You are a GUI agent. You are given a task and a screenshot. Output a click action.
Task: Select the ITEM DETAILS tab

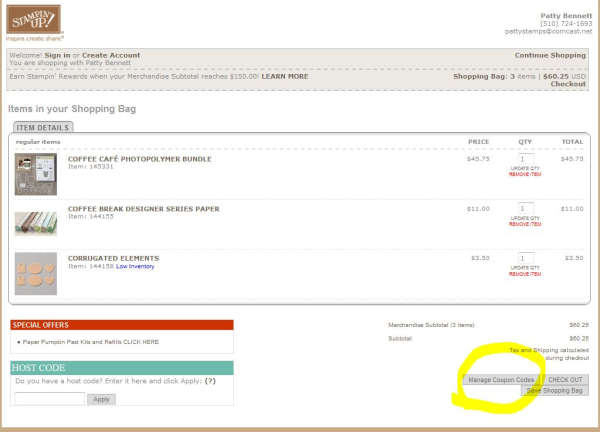pyautogui.click(x=43, y=127)
